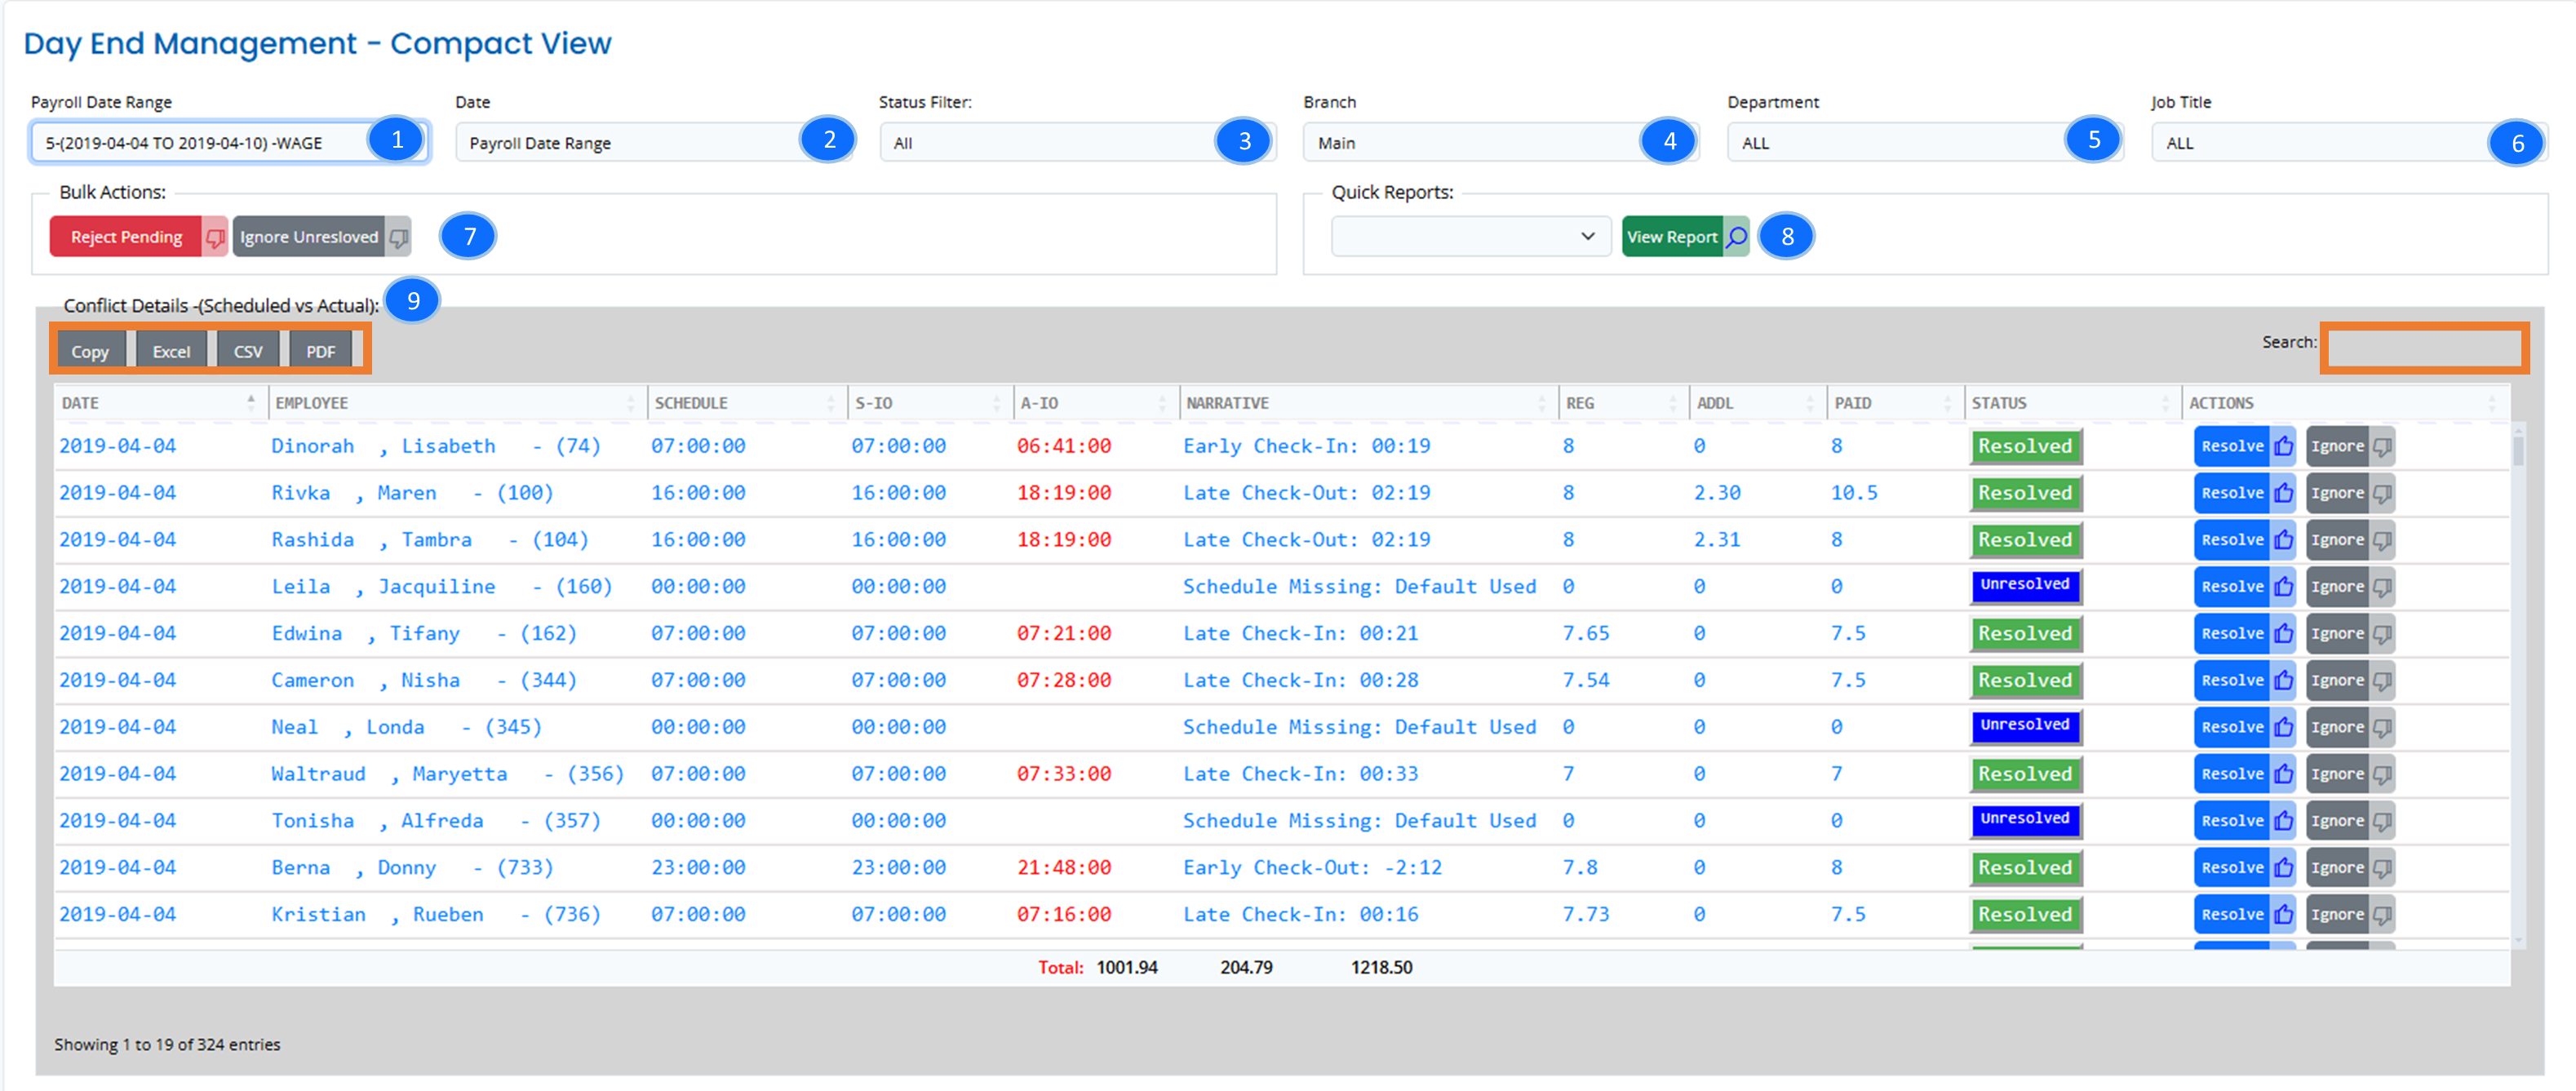Viewport: 2576px width, 1091px height.
Task: Click the Unresolved status badge for Tonisha Alfreda
Action: point(2025,819)
